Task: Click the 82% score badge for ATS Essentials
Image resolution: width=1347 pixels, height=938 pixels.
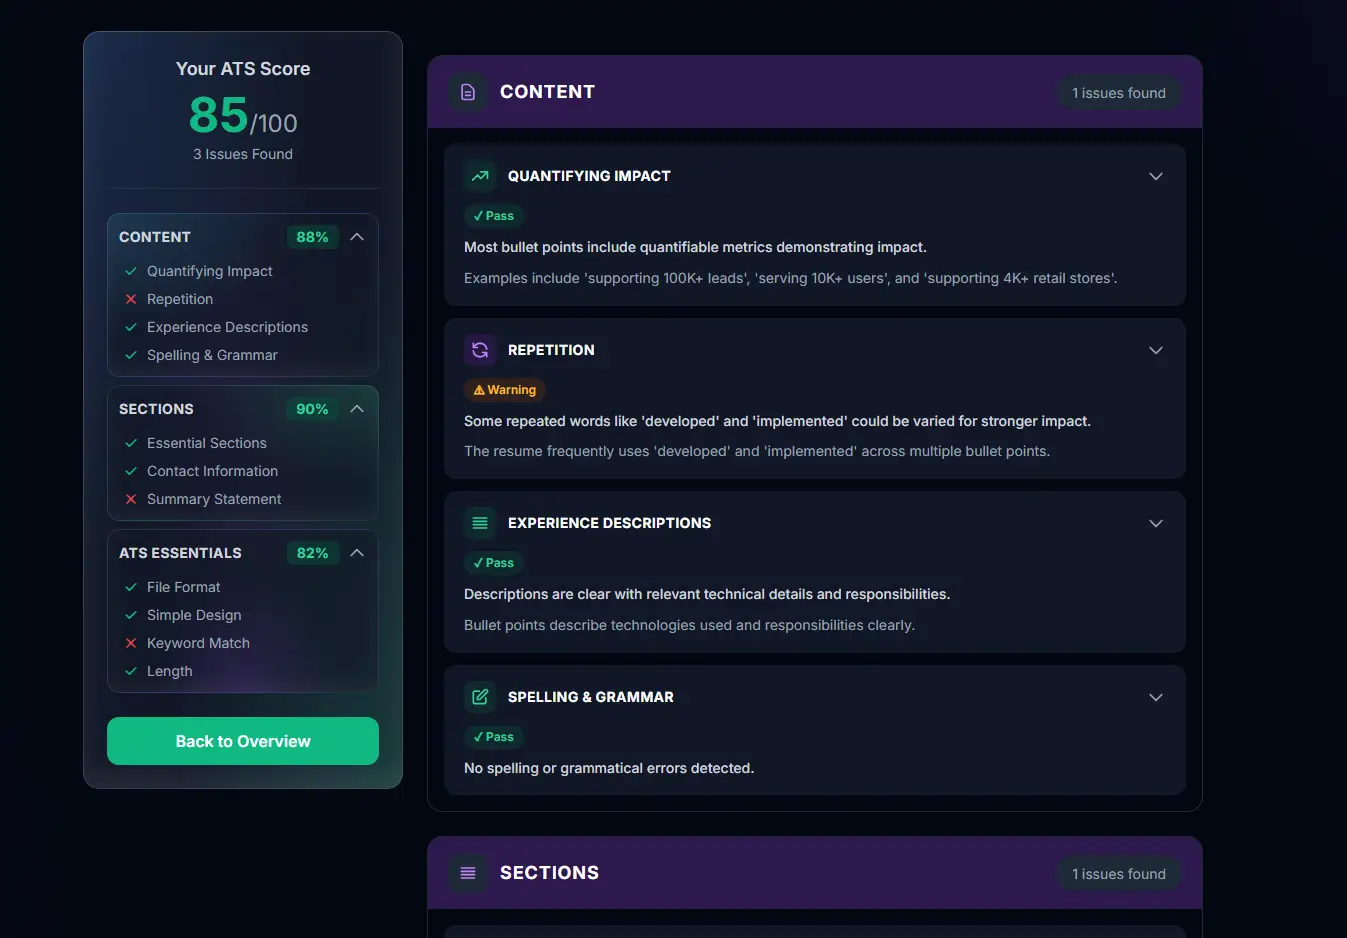Action: pyautogui.click(x=311, y=552)
